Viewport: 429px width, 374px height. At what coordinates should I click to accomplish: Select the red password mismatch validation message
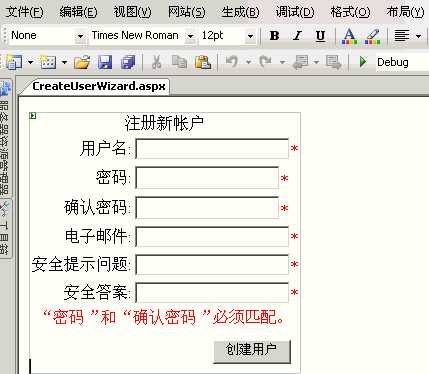163,317
